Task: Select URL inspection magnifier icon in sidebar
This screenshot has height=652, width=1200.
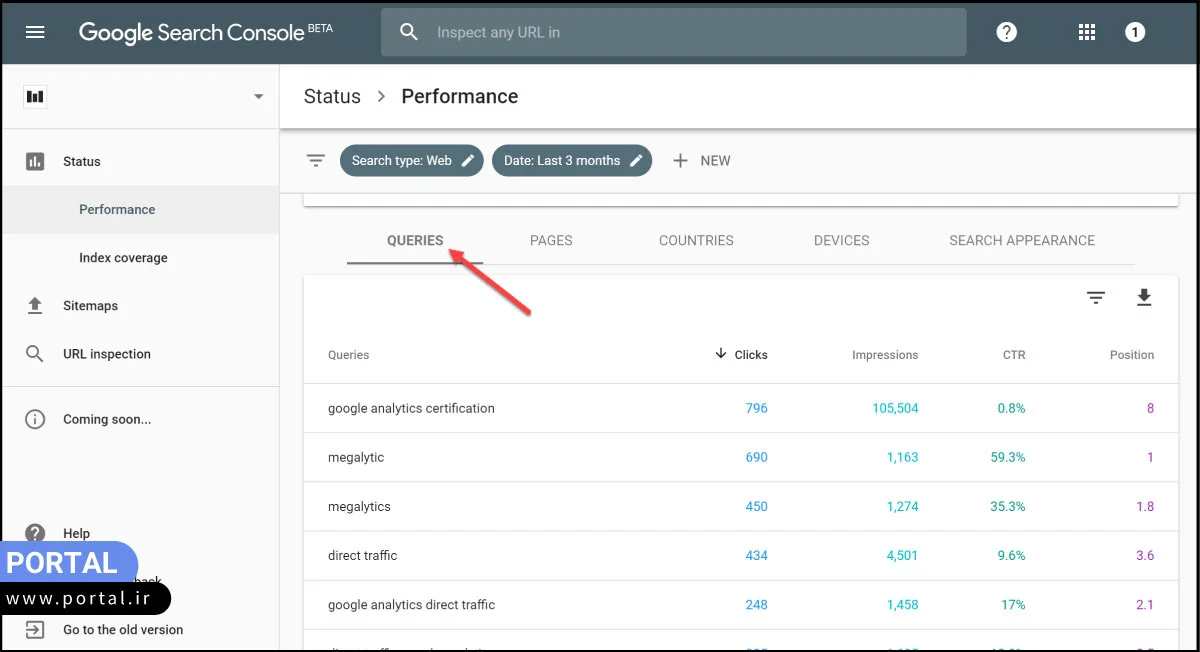Action: point(35,353)
